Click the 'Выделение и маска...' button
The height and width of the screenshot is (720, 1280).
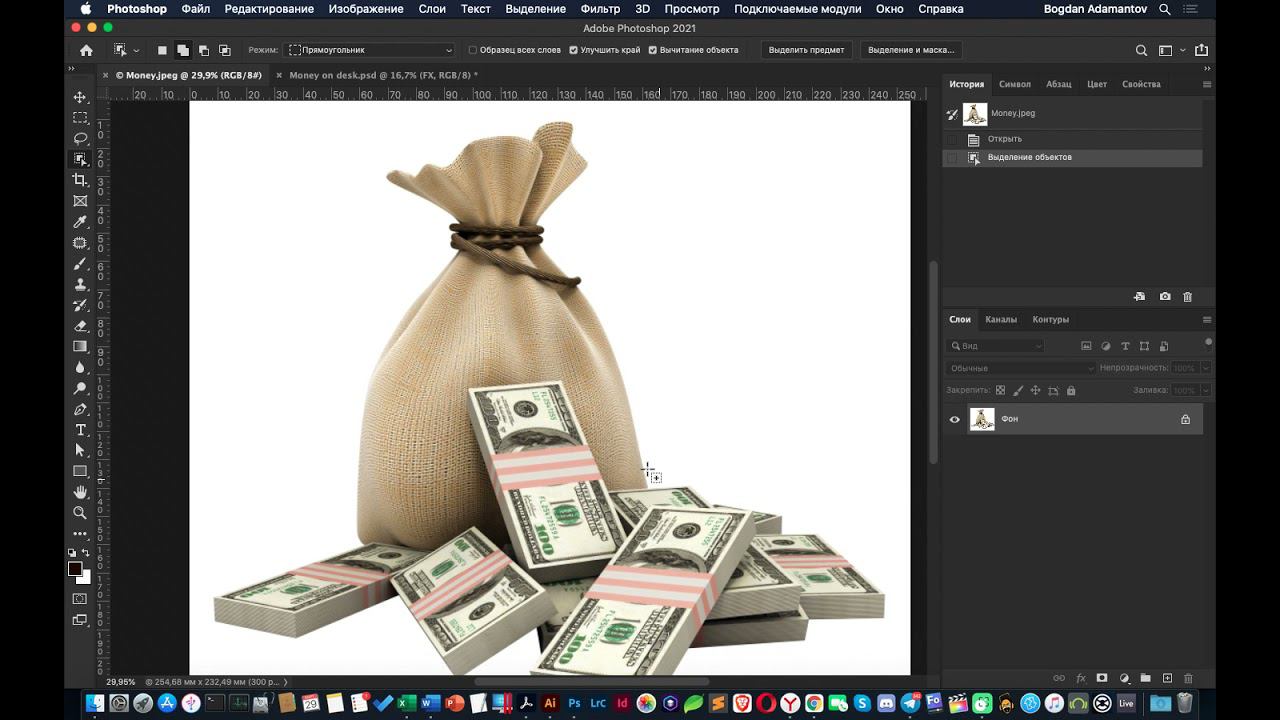click(x=911, y=50)
